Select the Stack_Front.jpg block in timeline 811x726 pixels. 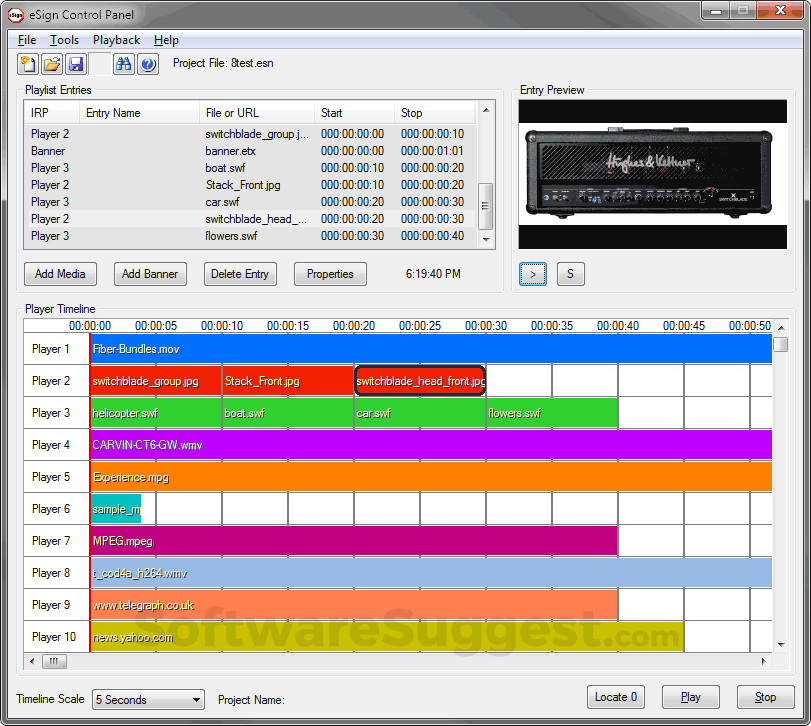[287, 381]
